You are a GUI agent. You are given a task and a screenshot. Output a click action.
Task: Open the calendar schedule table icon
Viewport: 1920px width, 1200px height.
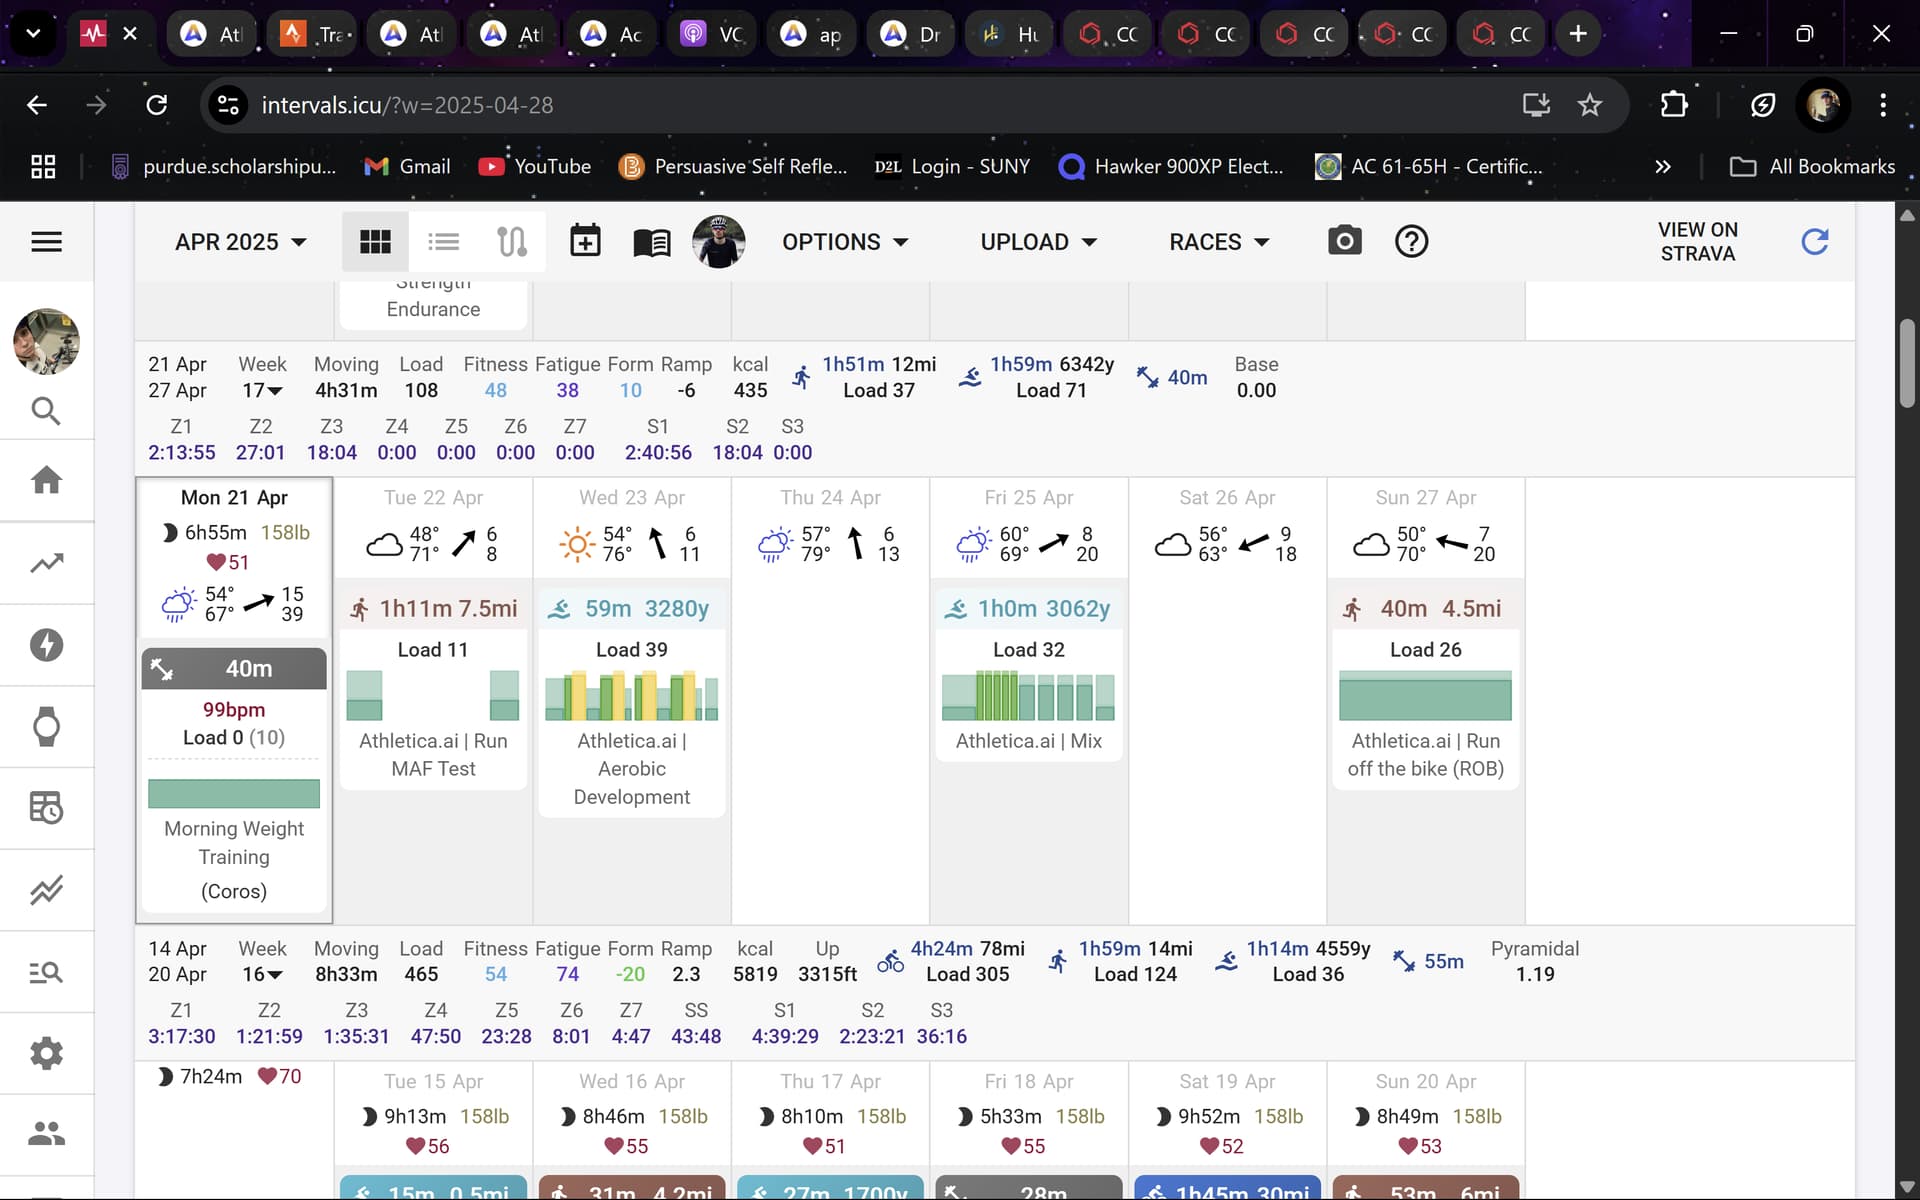(46, 808)
